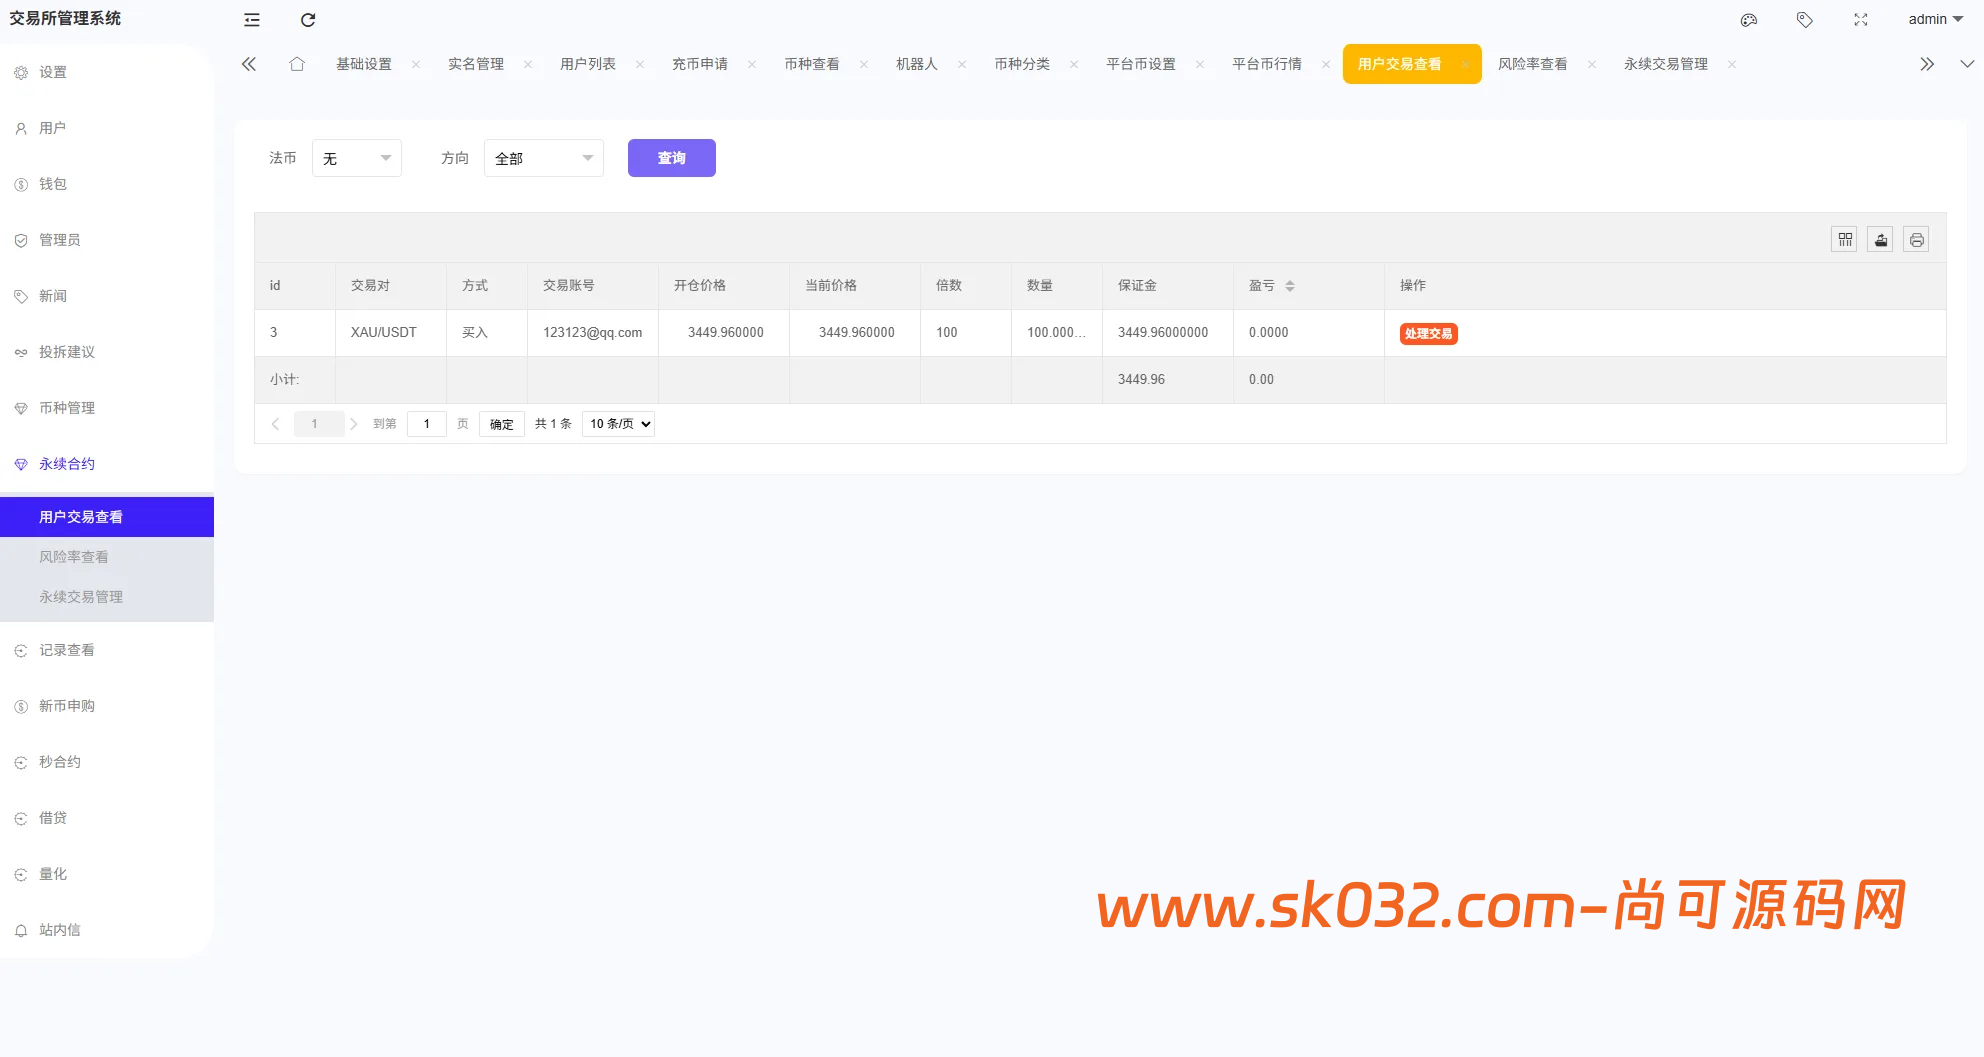Open the 永续交易管理 tab

coord(1666,64)
